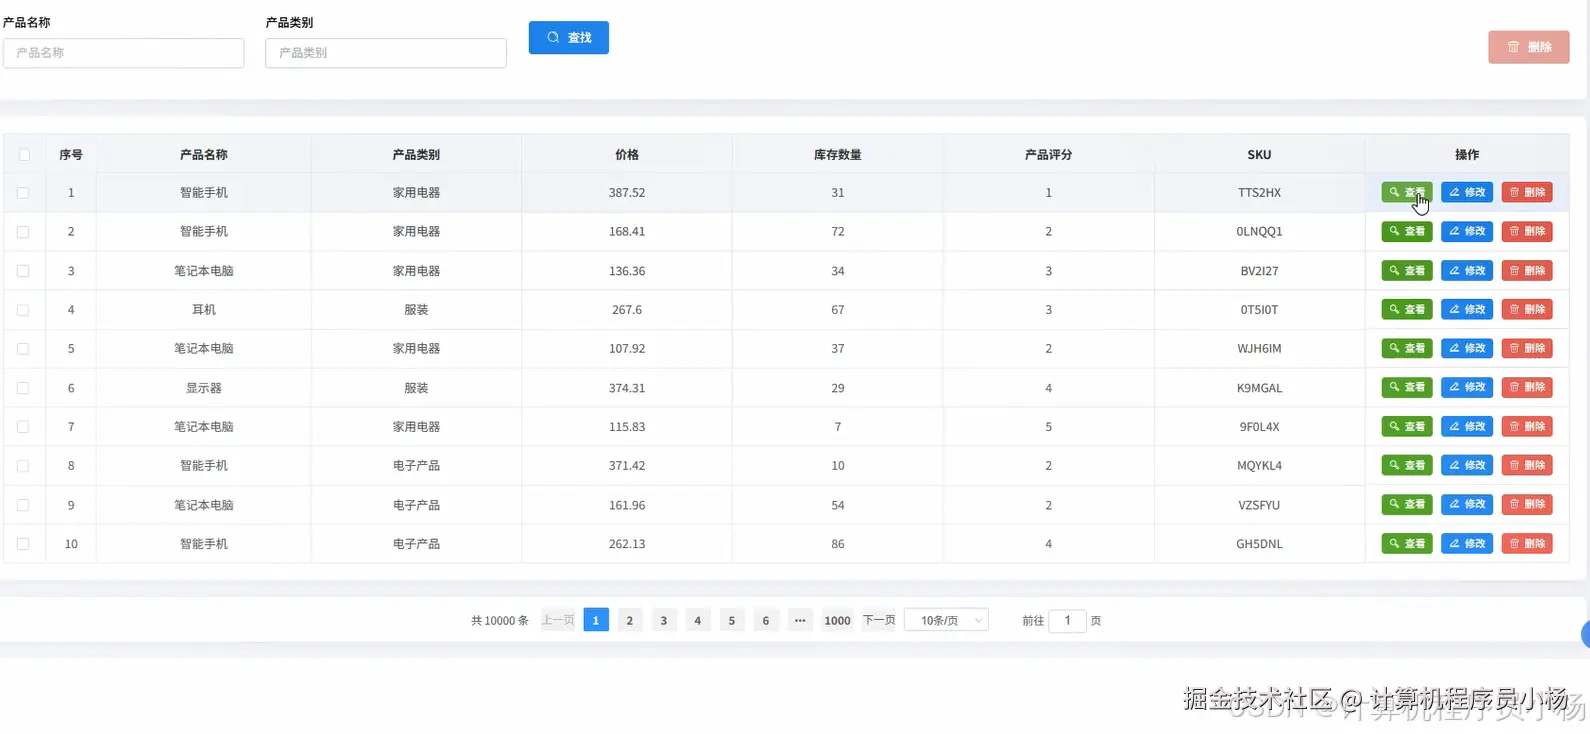The height and width of the screenshot is (734, 1590).
Task: View product with SKU MQYKL4
Action: [x=1407, y=465]
